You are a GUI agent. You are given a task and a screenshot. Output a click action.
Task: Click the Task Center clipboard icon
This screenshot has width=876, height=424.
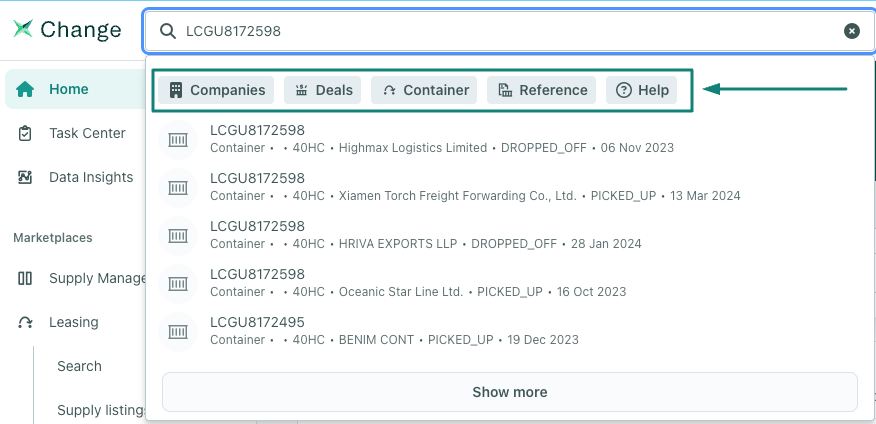tap(26, 133)
